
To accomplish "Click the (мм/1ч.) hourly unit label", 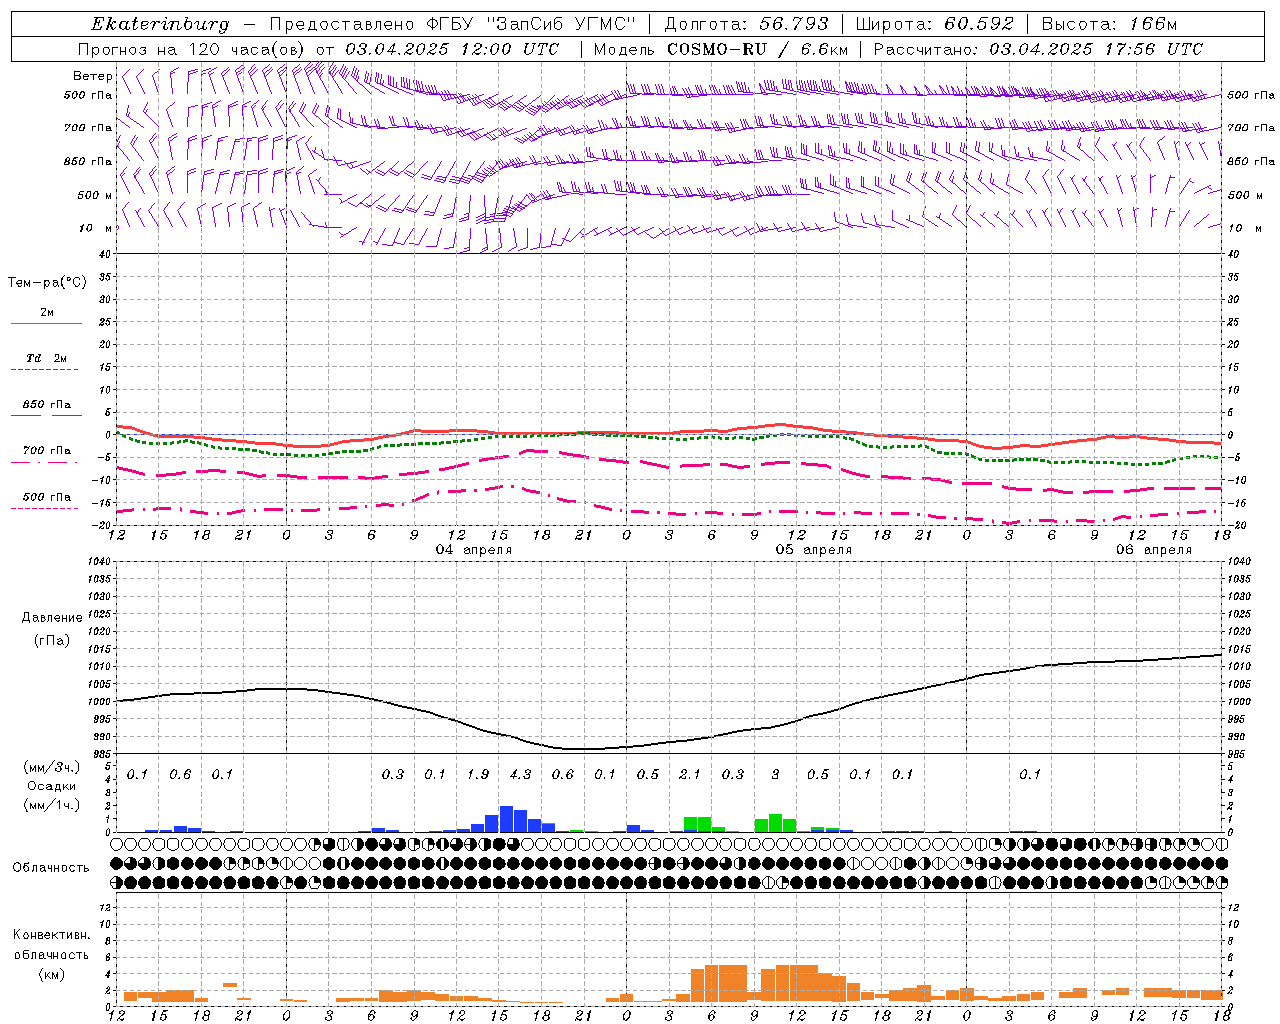I will [x=52, y=805].
